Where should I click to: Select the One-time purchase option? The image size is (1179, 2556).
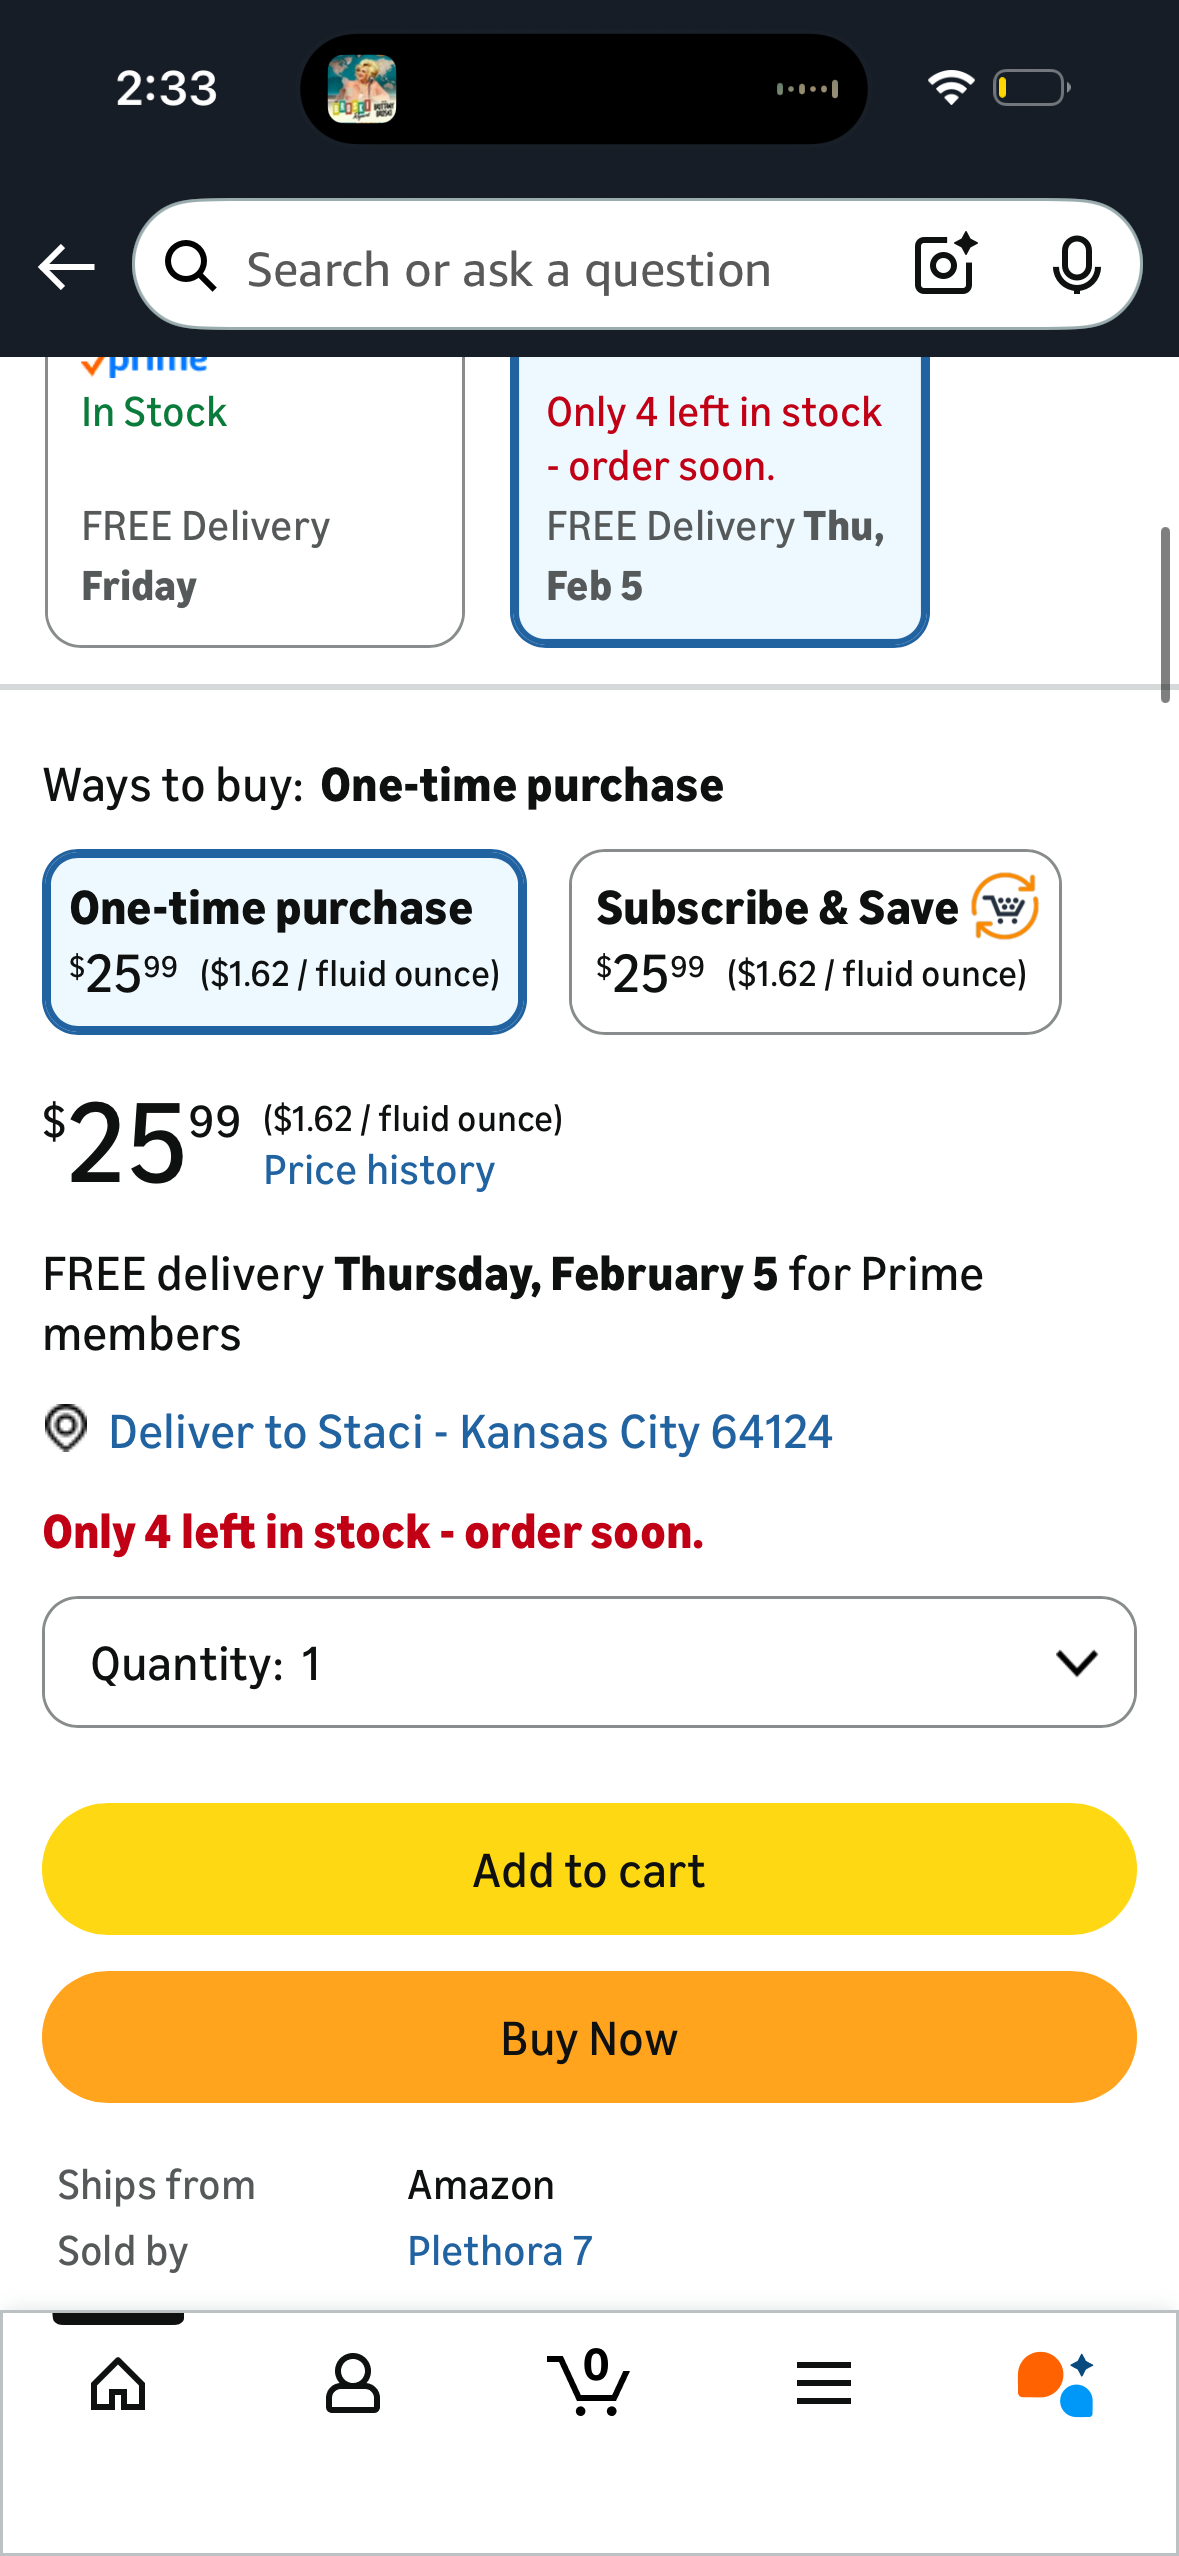(x=284, y=941)
